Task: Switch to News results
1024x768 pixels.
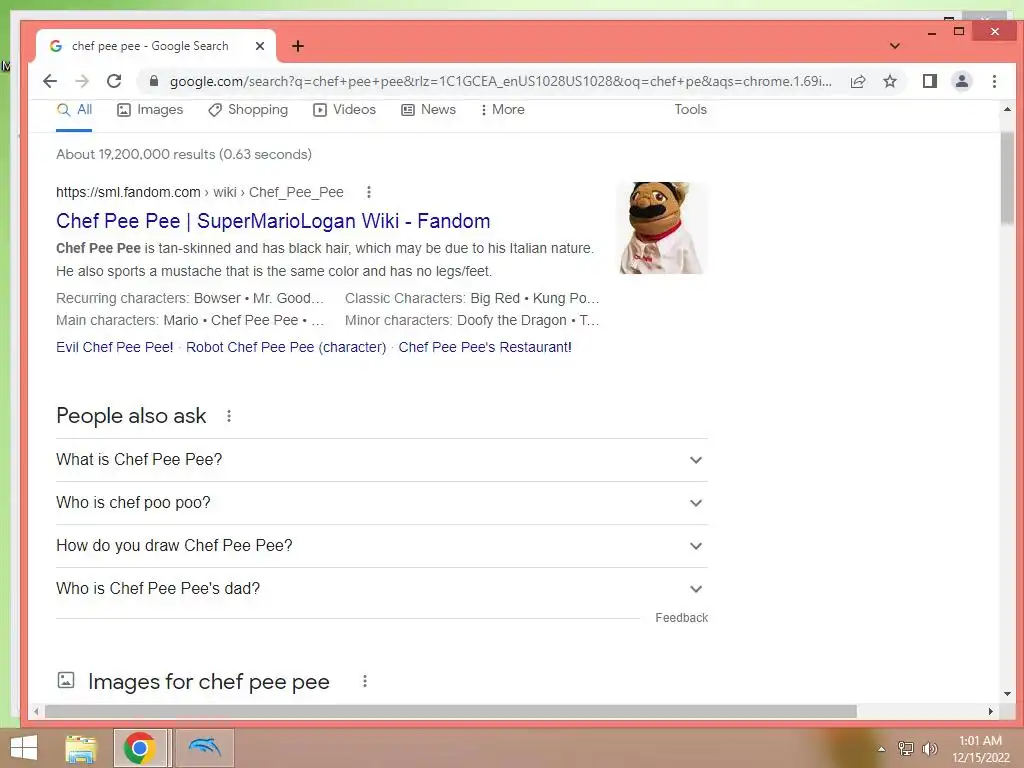Action: click(428, 110)
